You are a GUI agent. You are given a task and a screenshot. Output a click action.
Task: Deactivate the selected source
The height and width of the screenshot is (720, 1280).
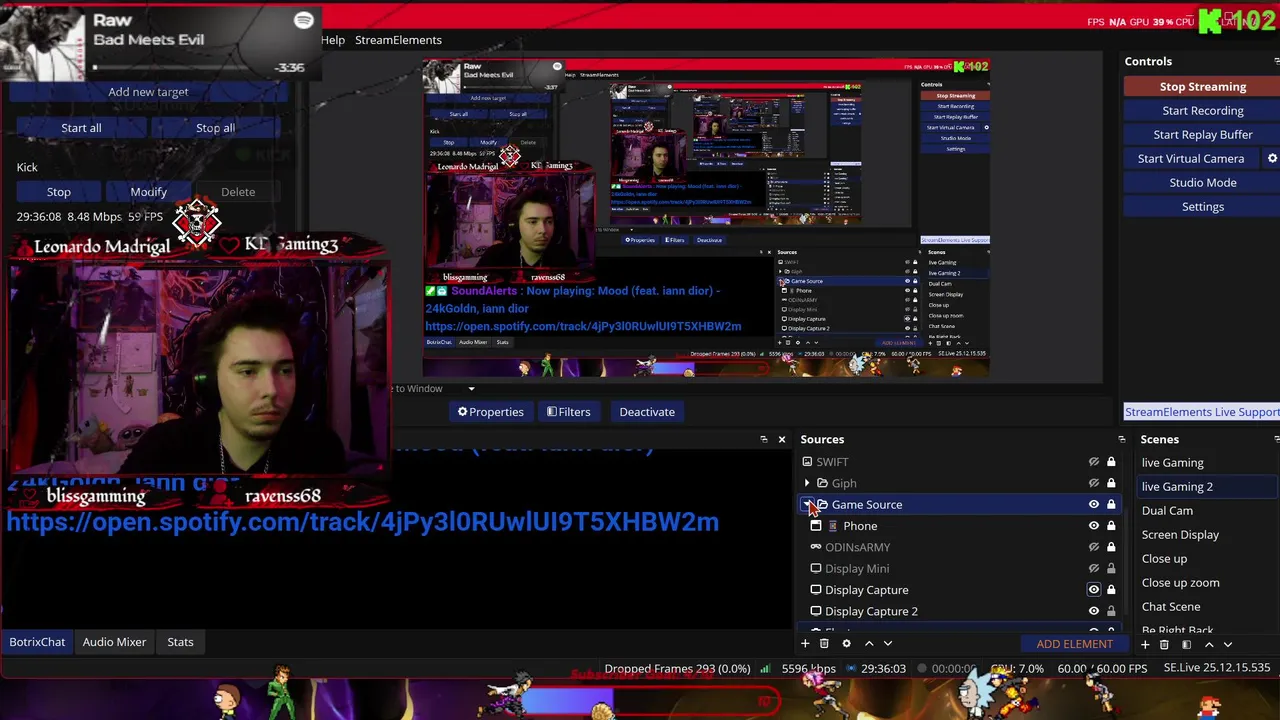(647, 412)
